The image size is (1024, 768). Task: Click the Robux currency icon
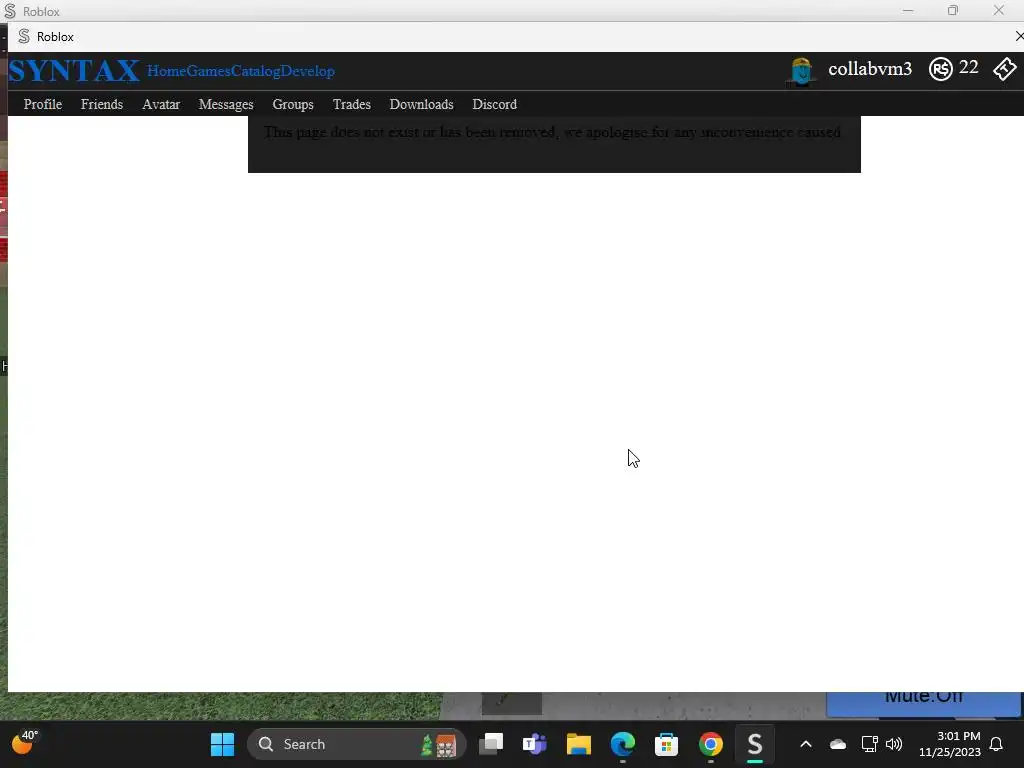point(940,69)
